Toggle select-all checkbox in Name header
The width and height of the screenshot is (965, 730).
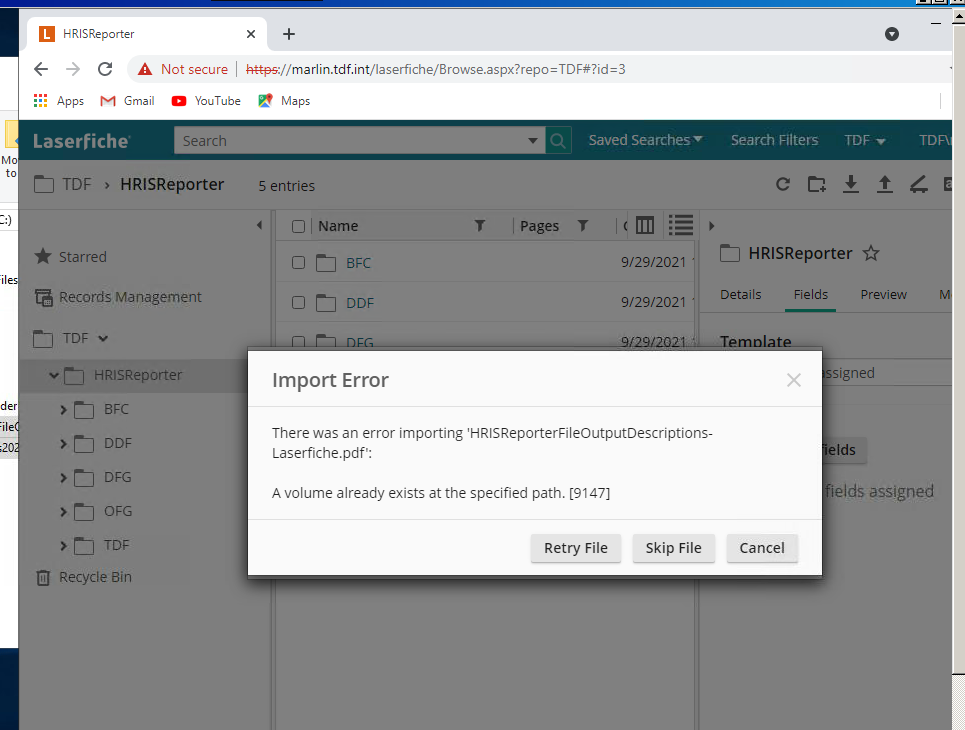[298, 227]
